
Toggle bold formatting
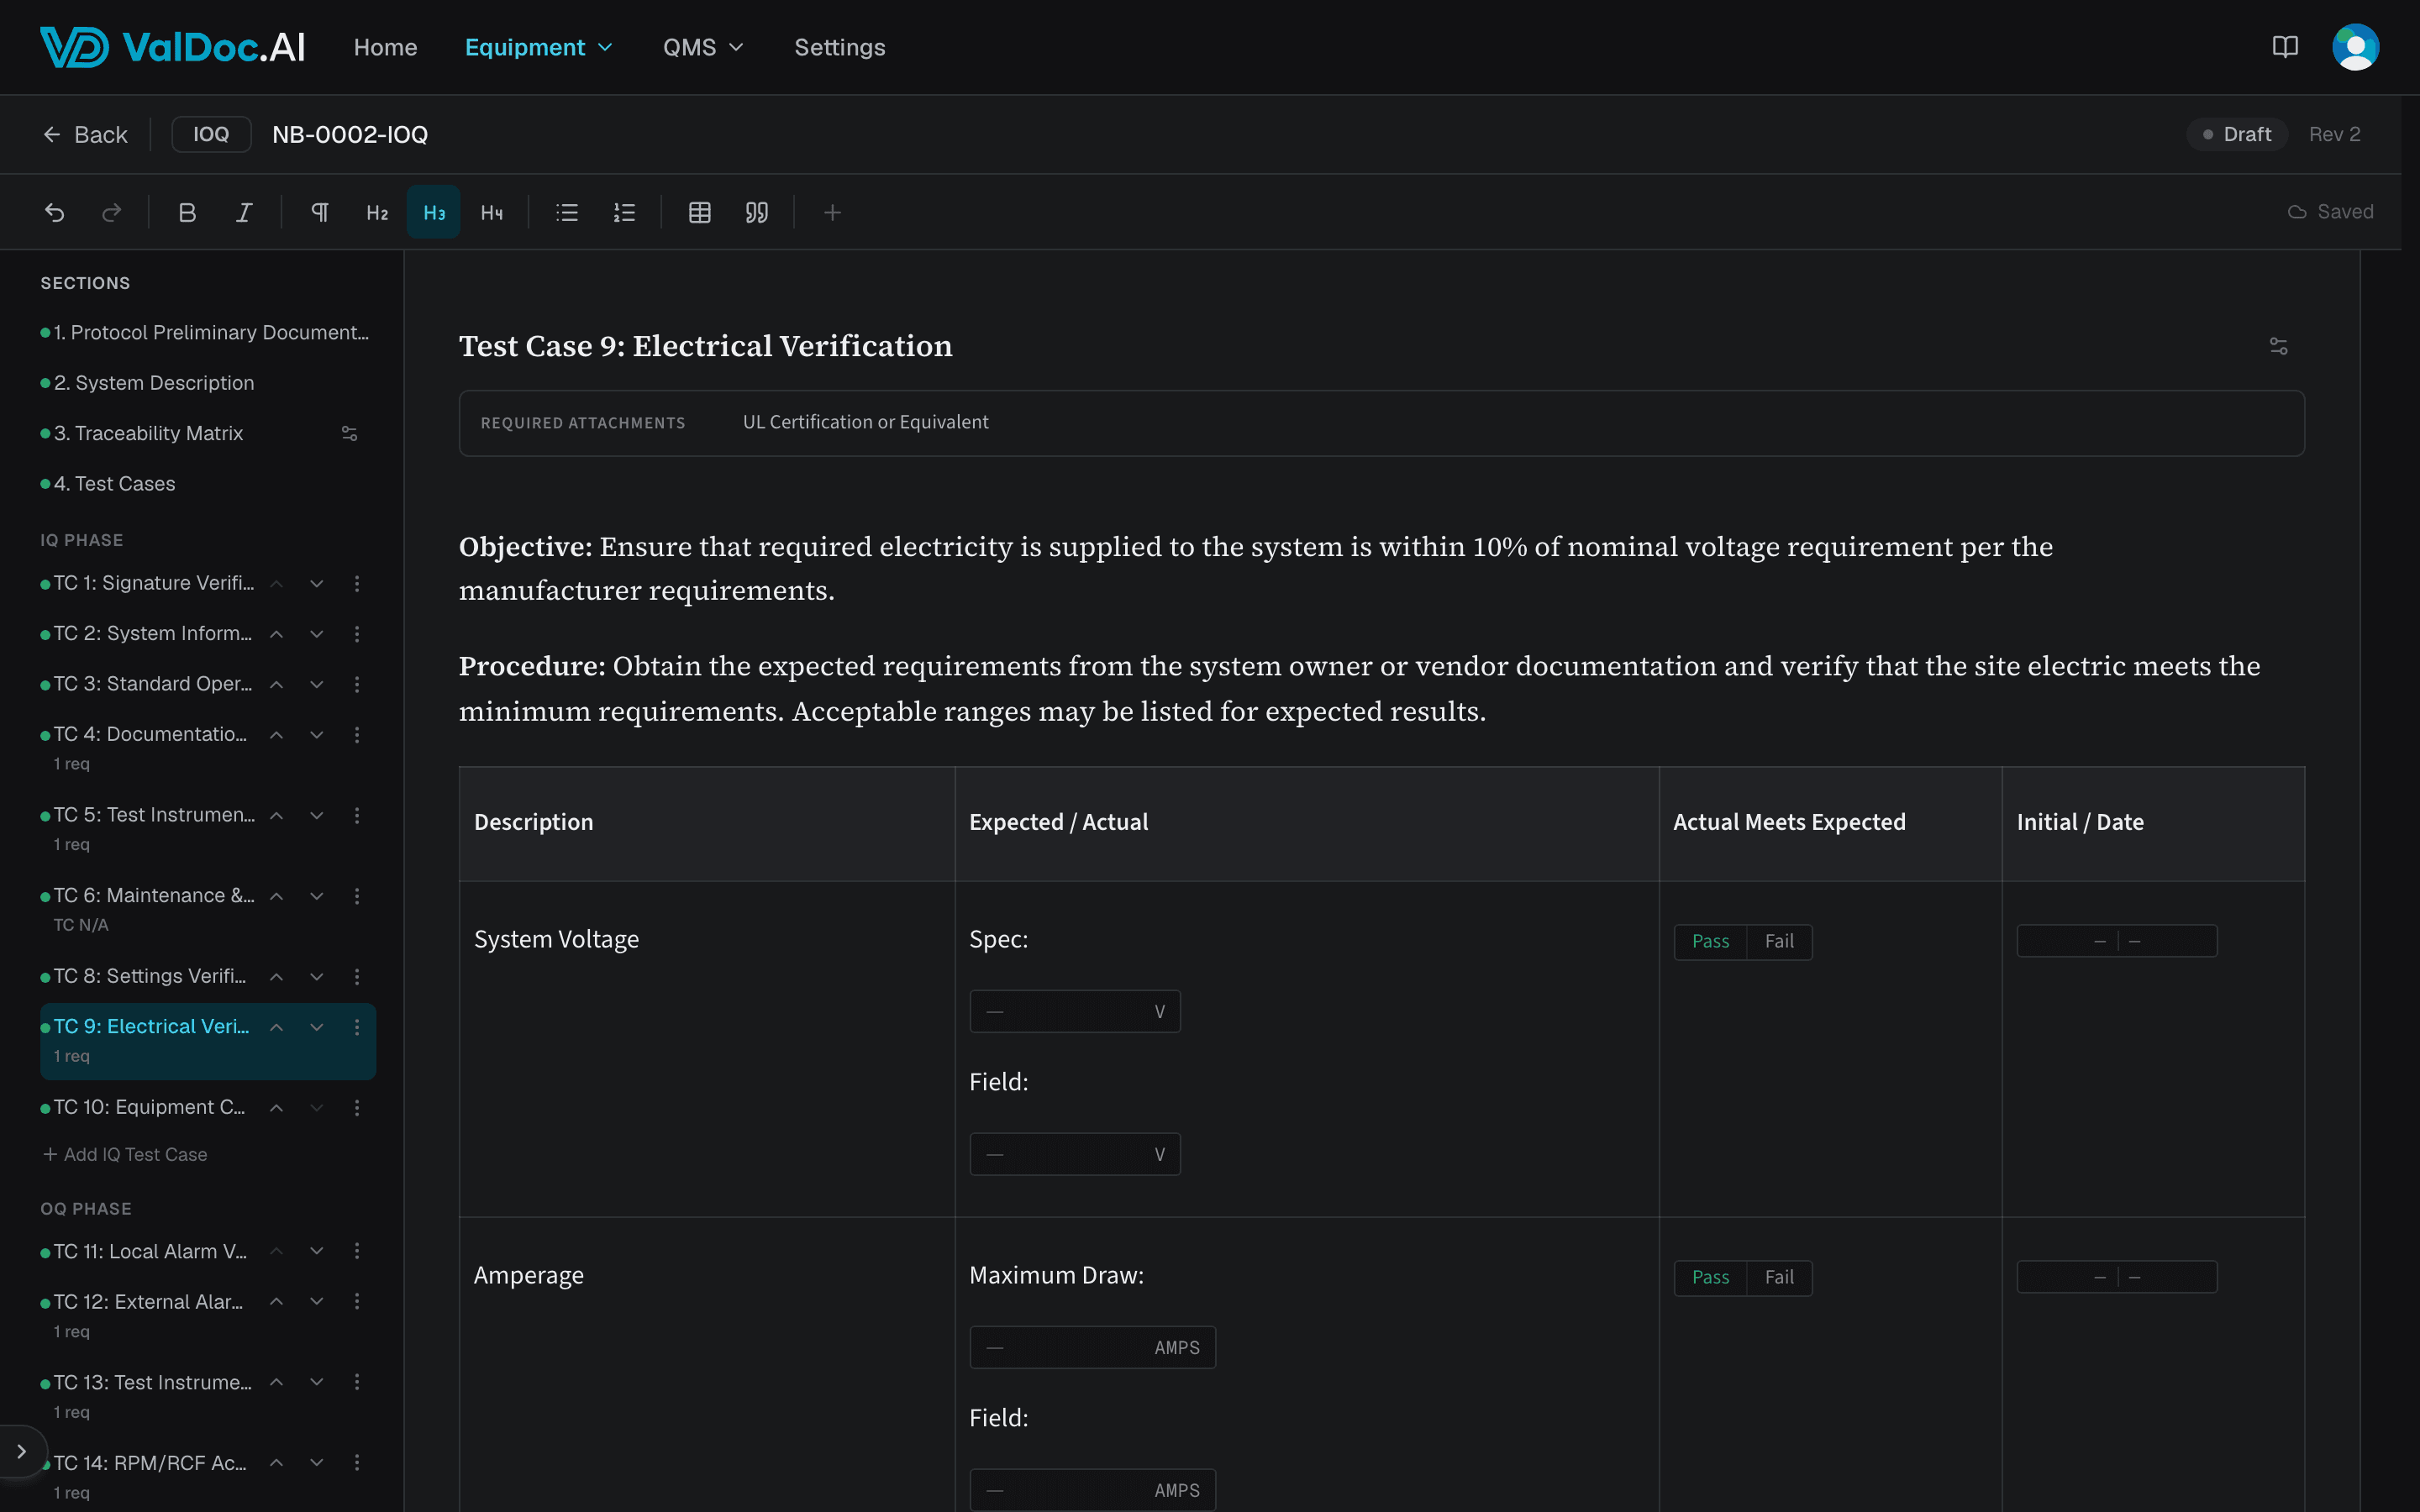tap(187, 212)
